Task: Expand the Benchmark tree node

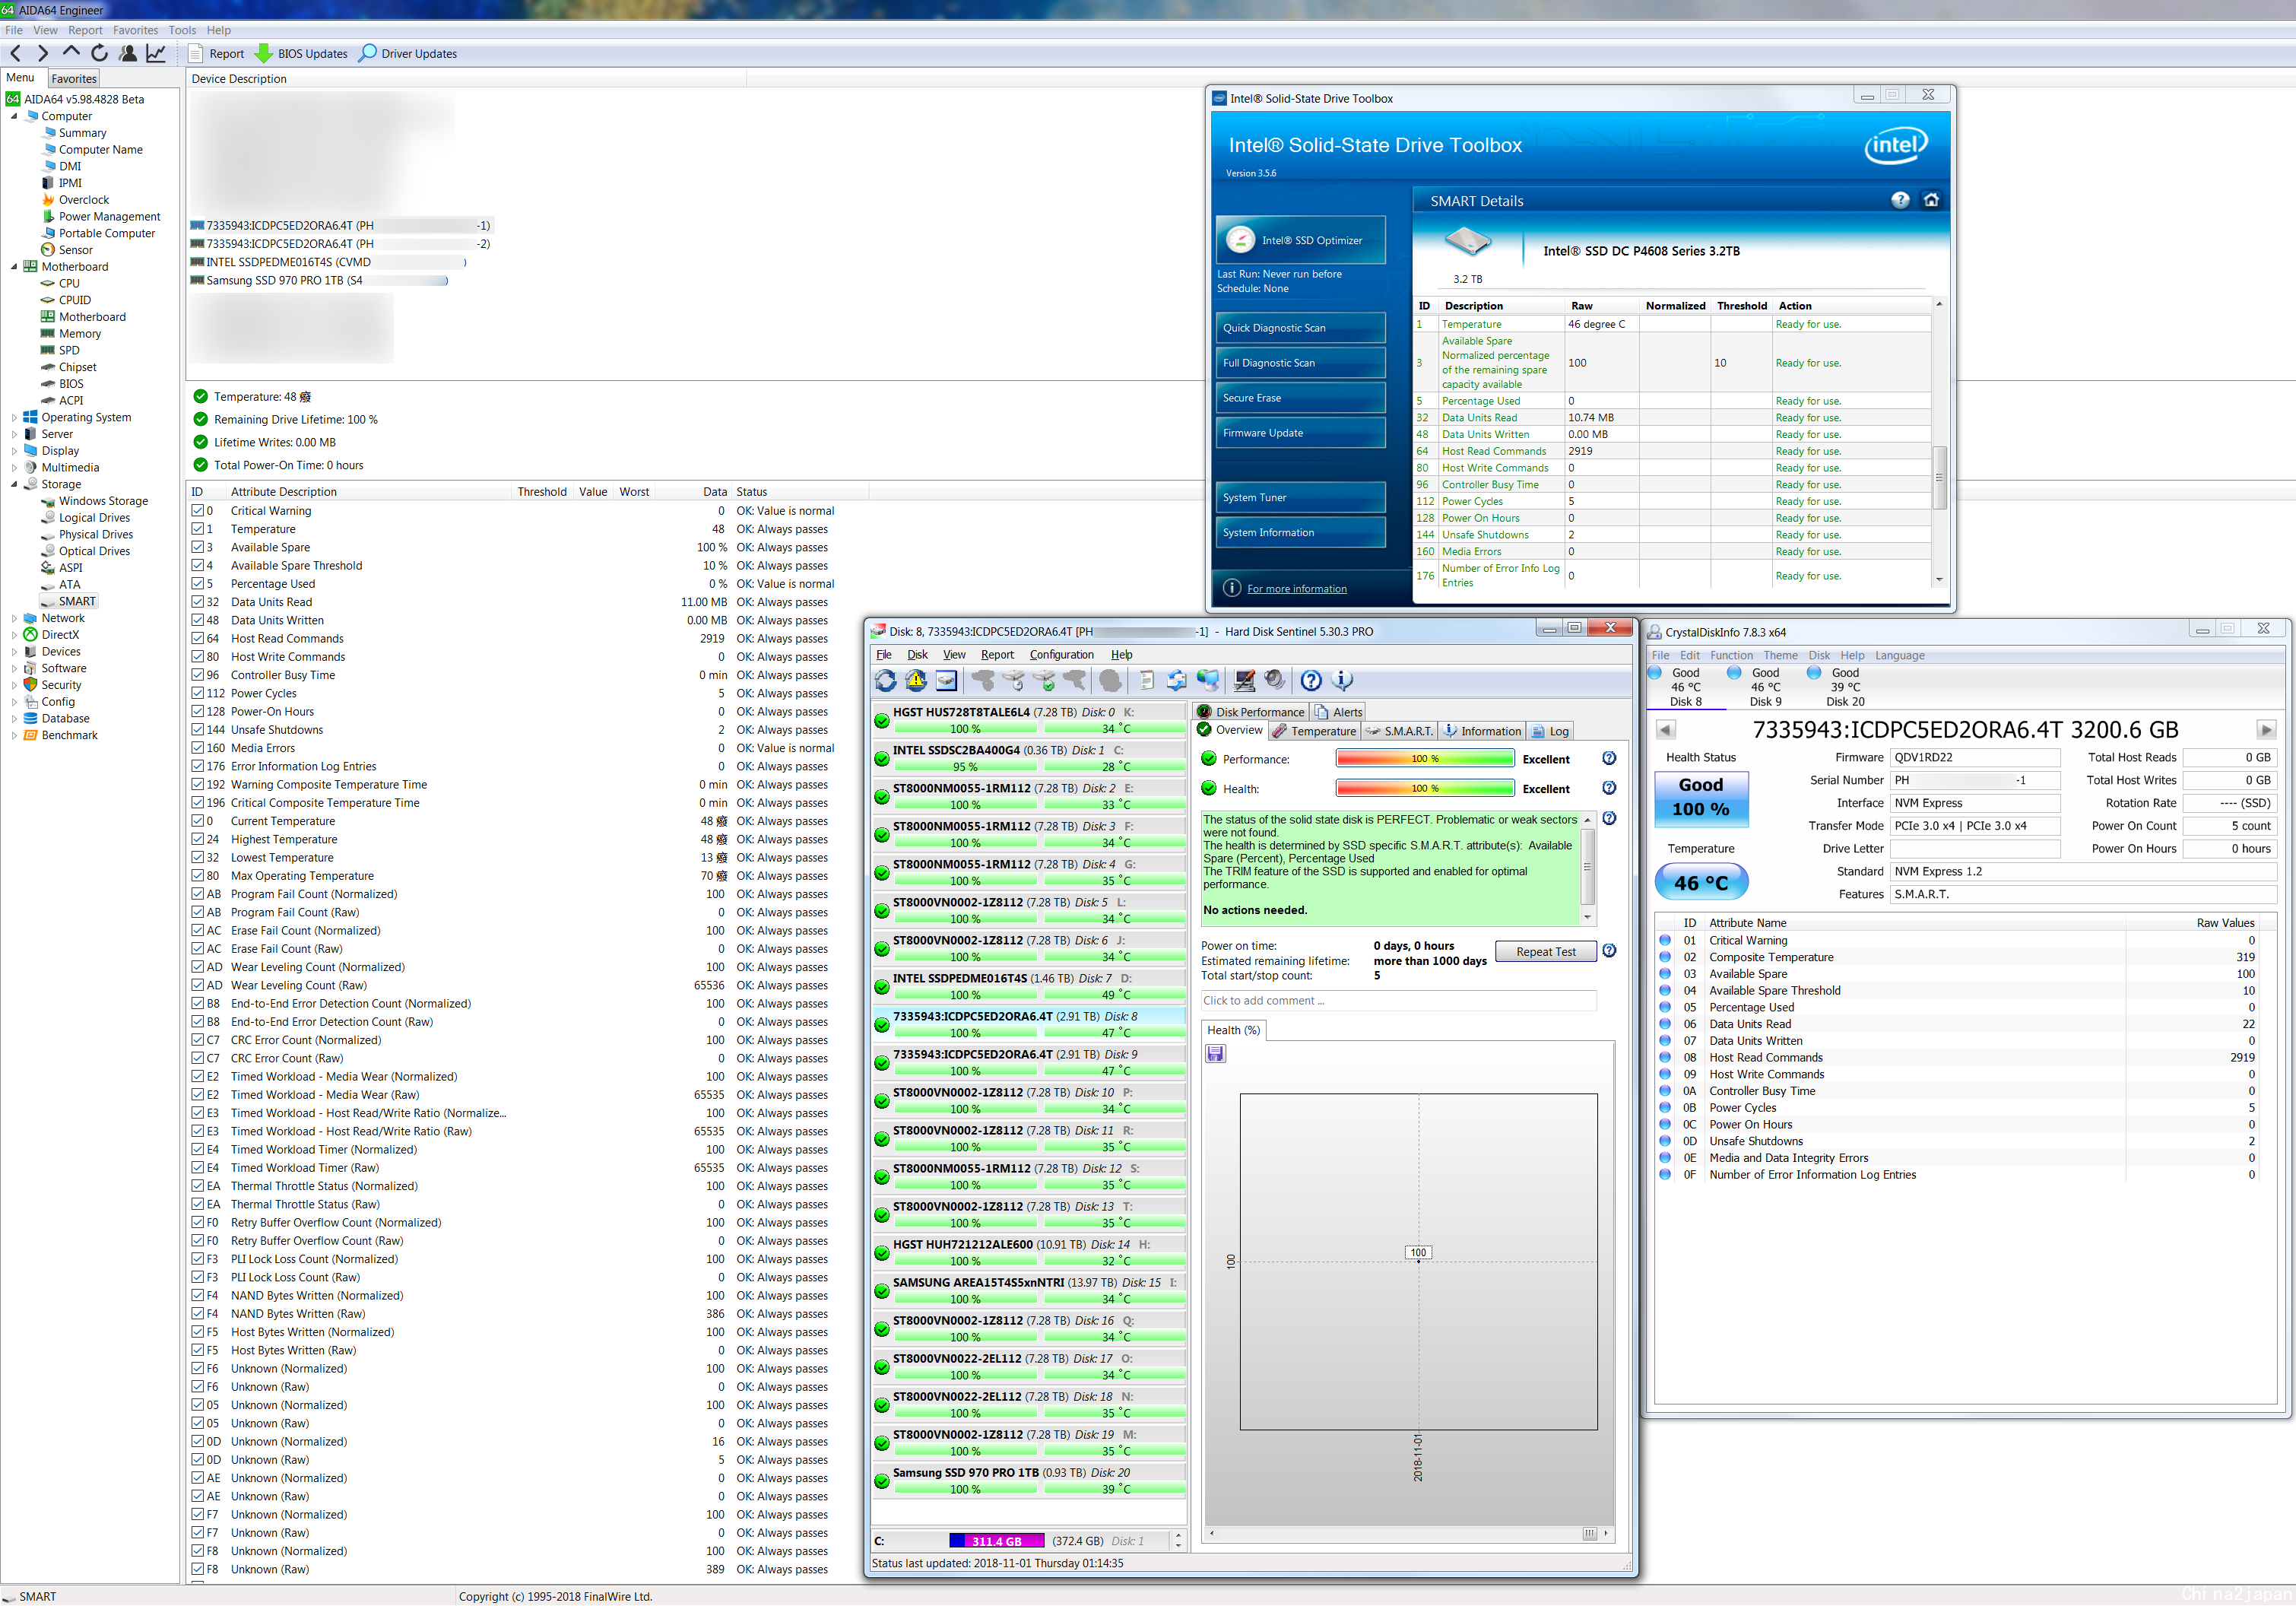Action: click(14, 735)
